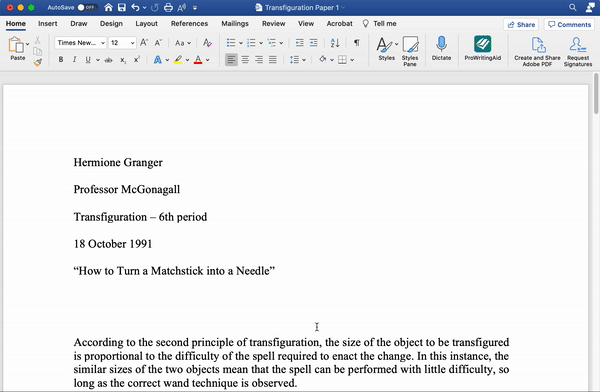Undo the last action
600x392 pixels.
[135, 7]
